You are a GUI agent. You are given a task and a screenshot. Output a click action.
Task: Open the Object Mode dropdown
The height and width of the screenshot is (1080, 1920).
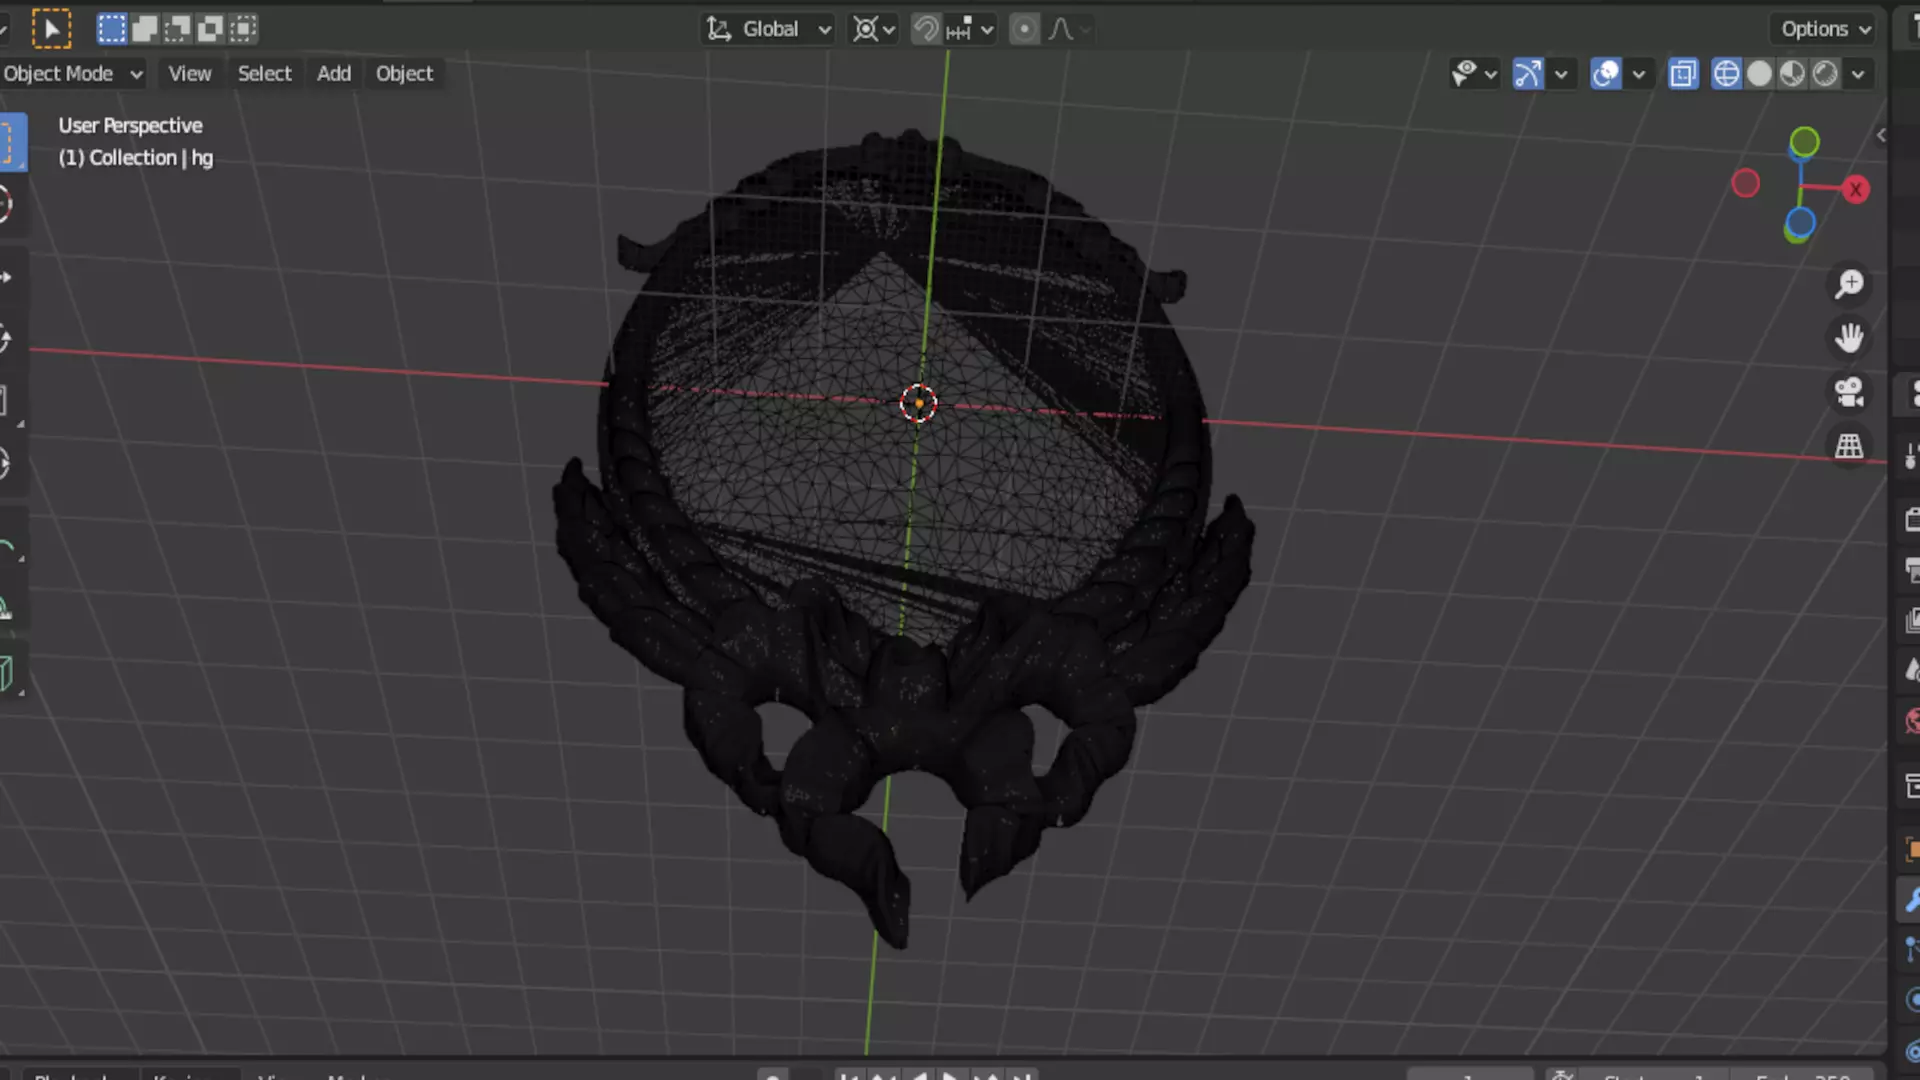pos(73,73)
